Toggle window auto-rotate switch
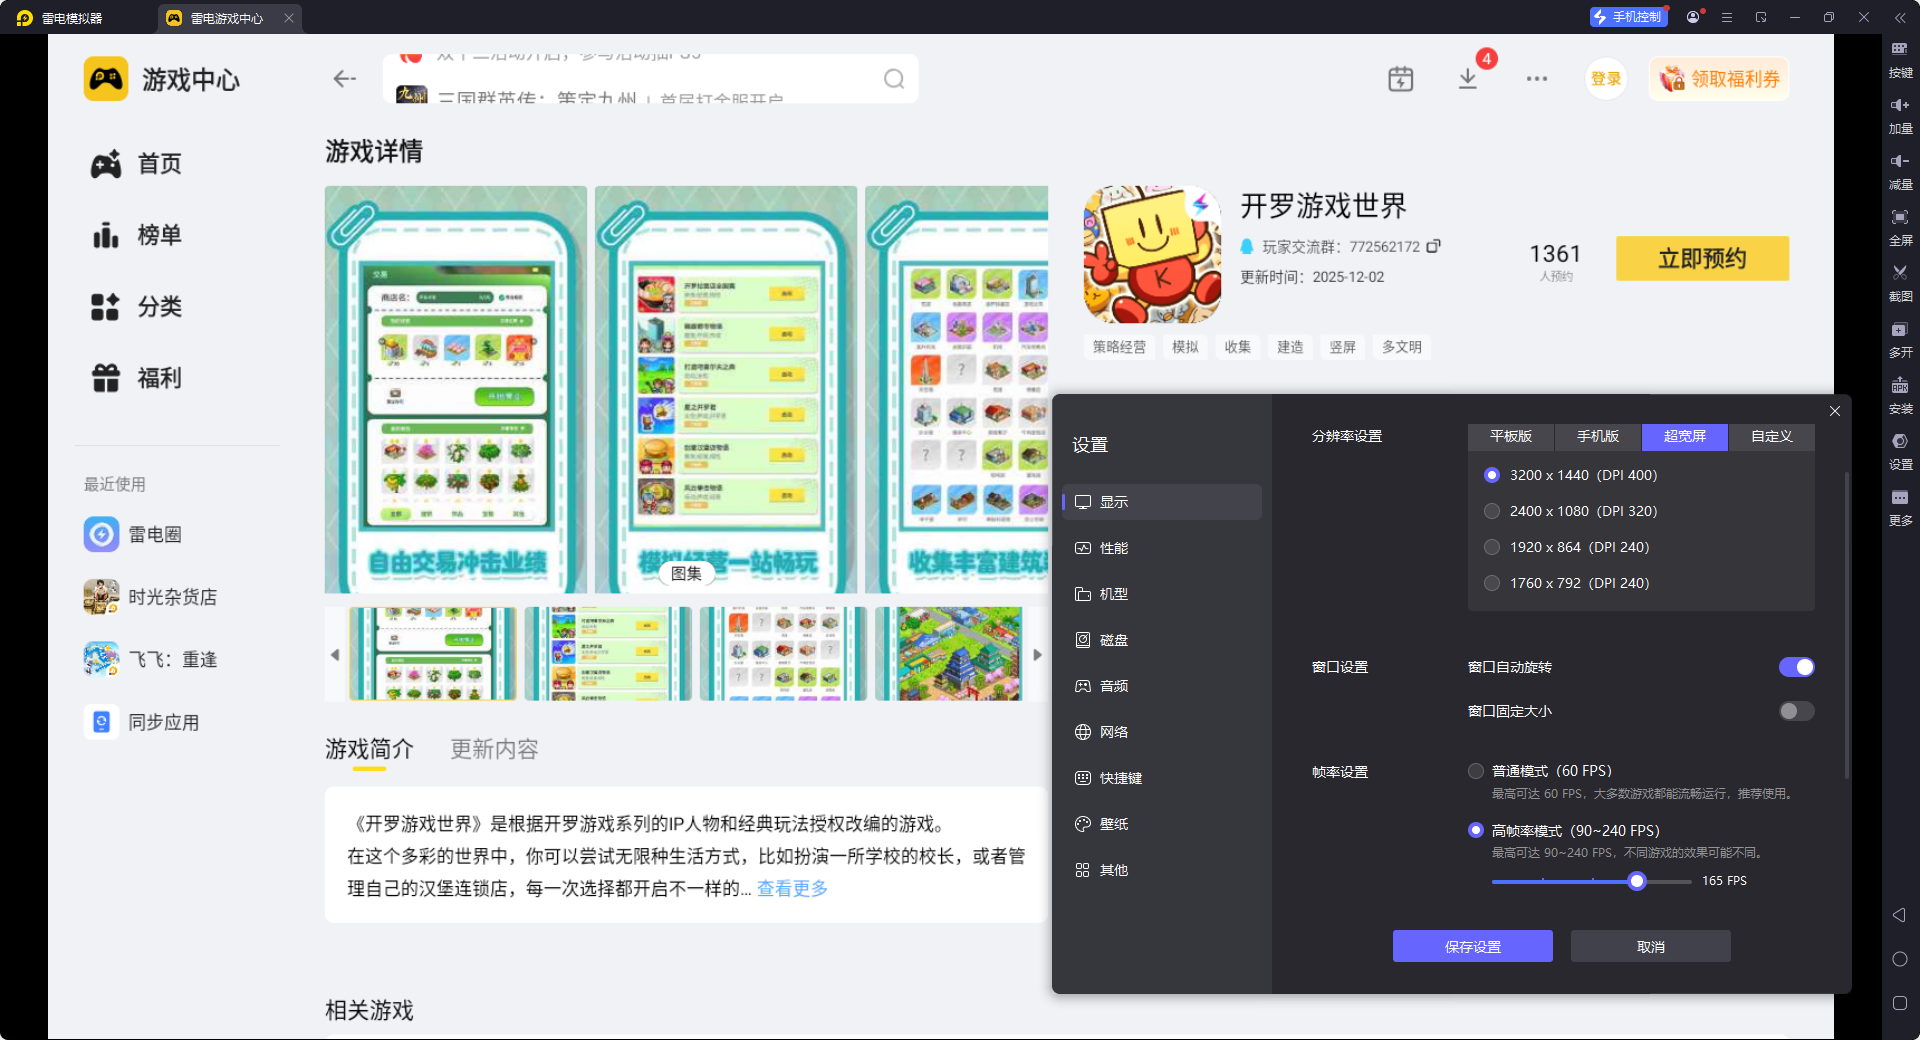Viewport: 1920px width, 1040px height. [1795, 667]
